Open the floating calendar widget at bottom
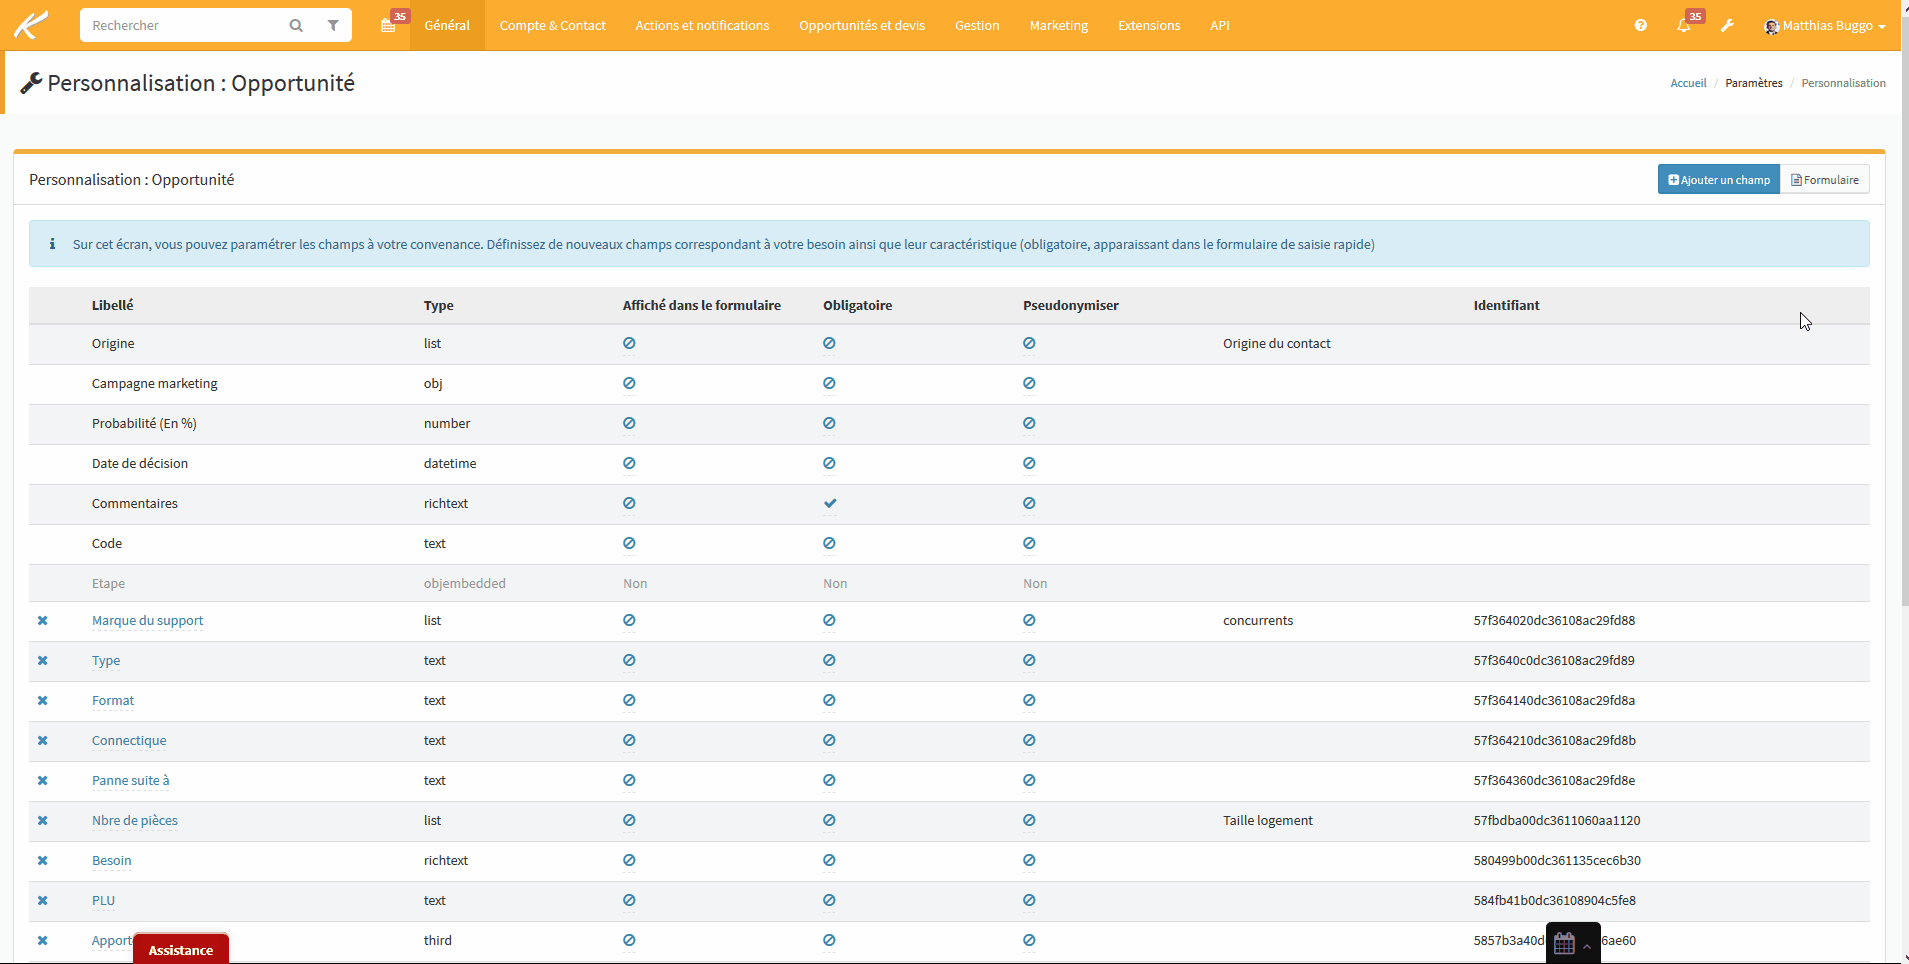Screen dimensions: 1909x964 coord(1564,943)
